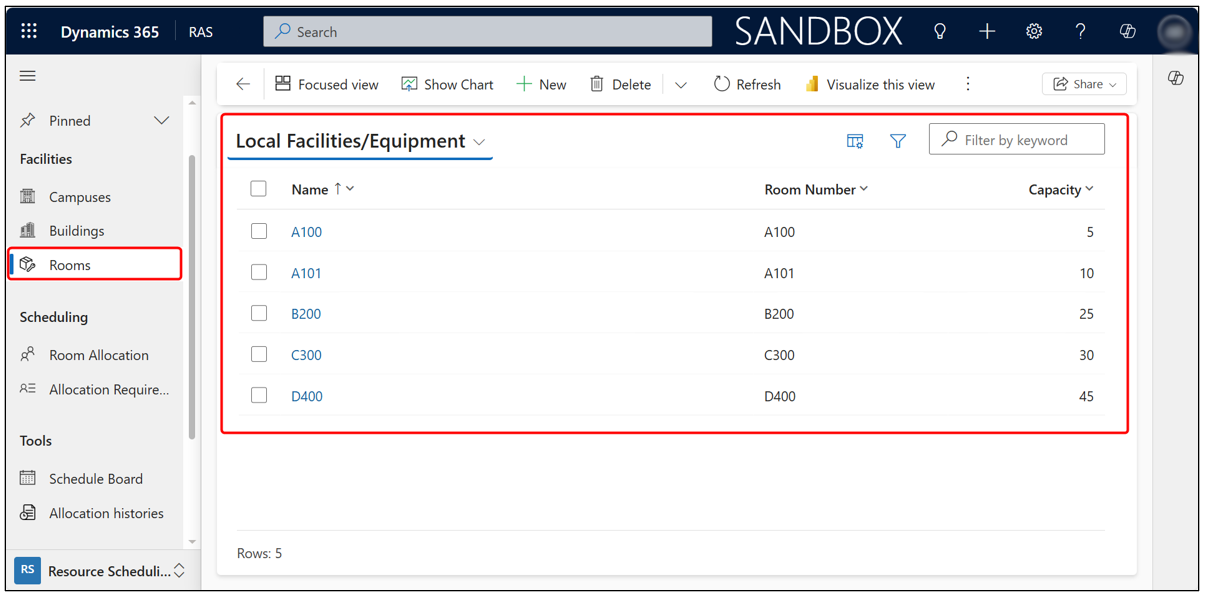Click the edit filters funnel icon
This screenshot has height=599, width=1208.
point(898,141)
